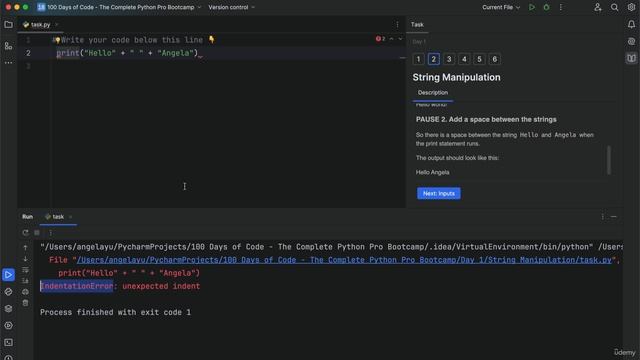Screen dimensions: 640x360
Task: Select the Task panel tab
Action: (x=417, y=24)
